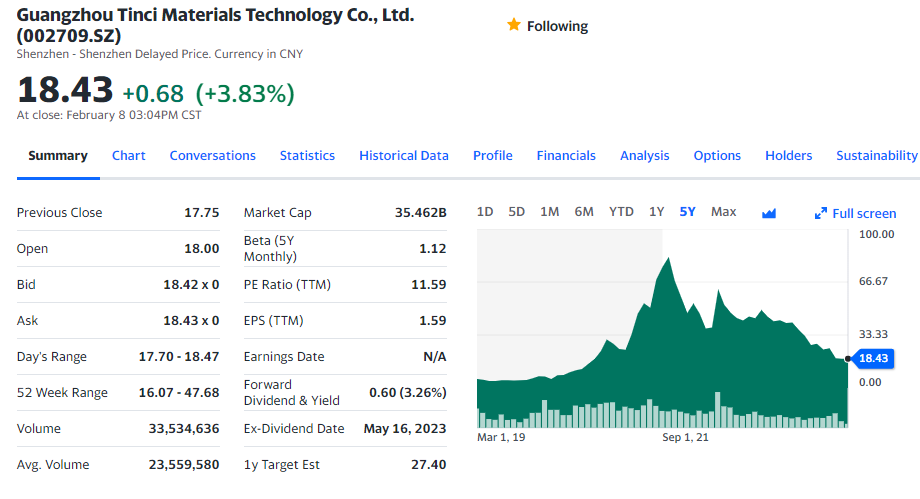Viewport: 920px width, 499px height.
Task: Open the Options tab
Action: (x=717, y=156)
